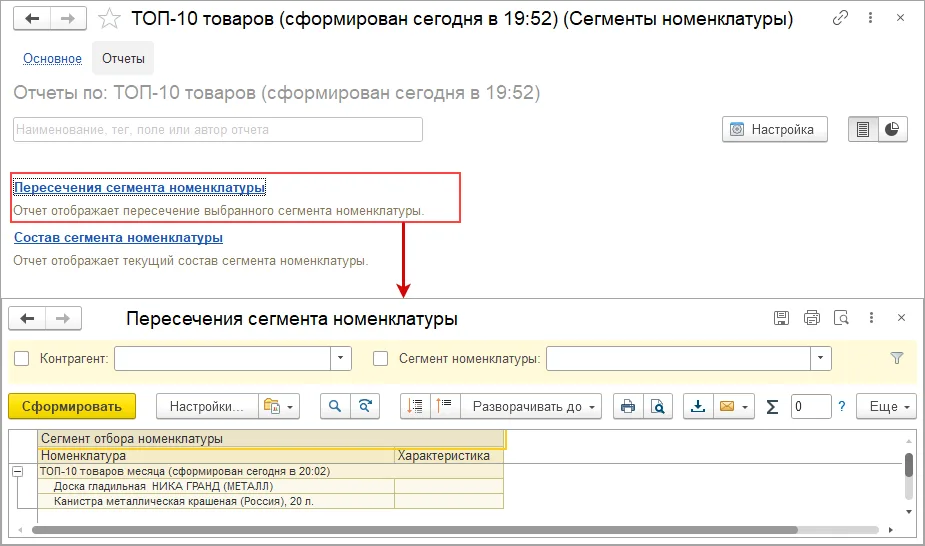Image resolution: width=925 pixels, height=546 pixels.
Task: Find in report with magnifier icon
Action: [335, 406]
